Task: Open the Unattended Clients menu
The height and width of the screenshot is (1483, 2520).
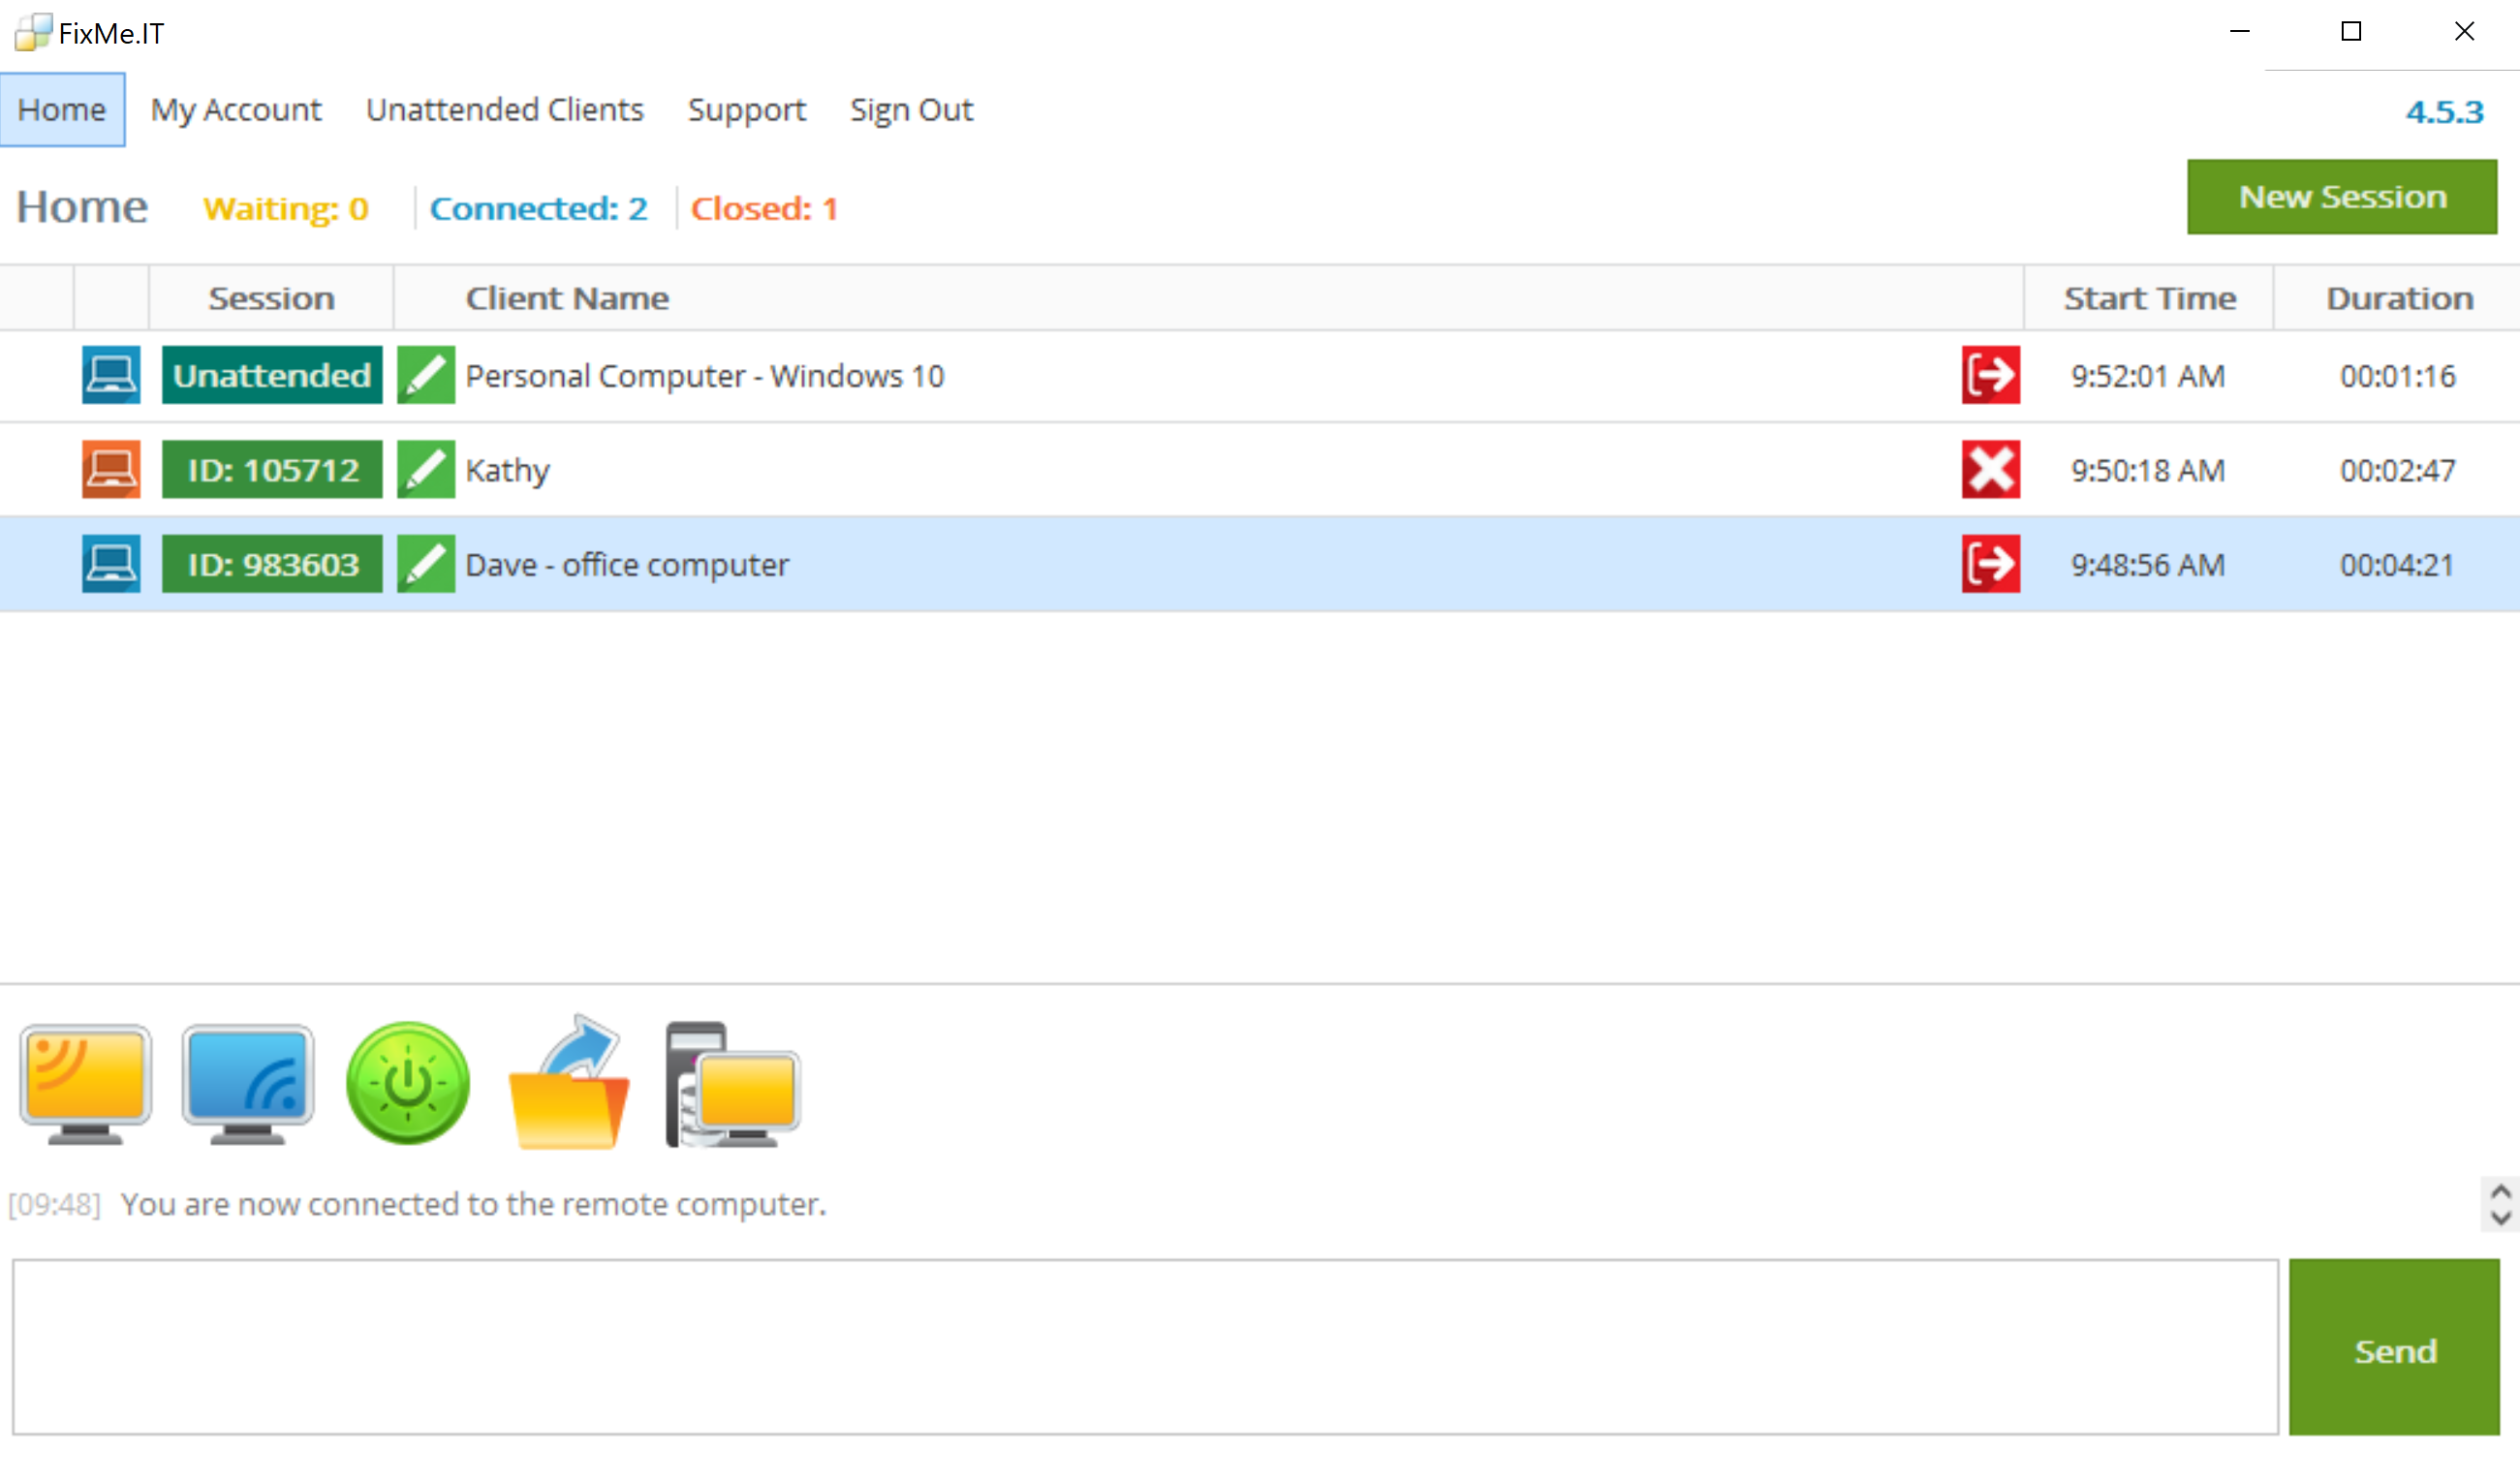Action: click(x=504, y=110)
